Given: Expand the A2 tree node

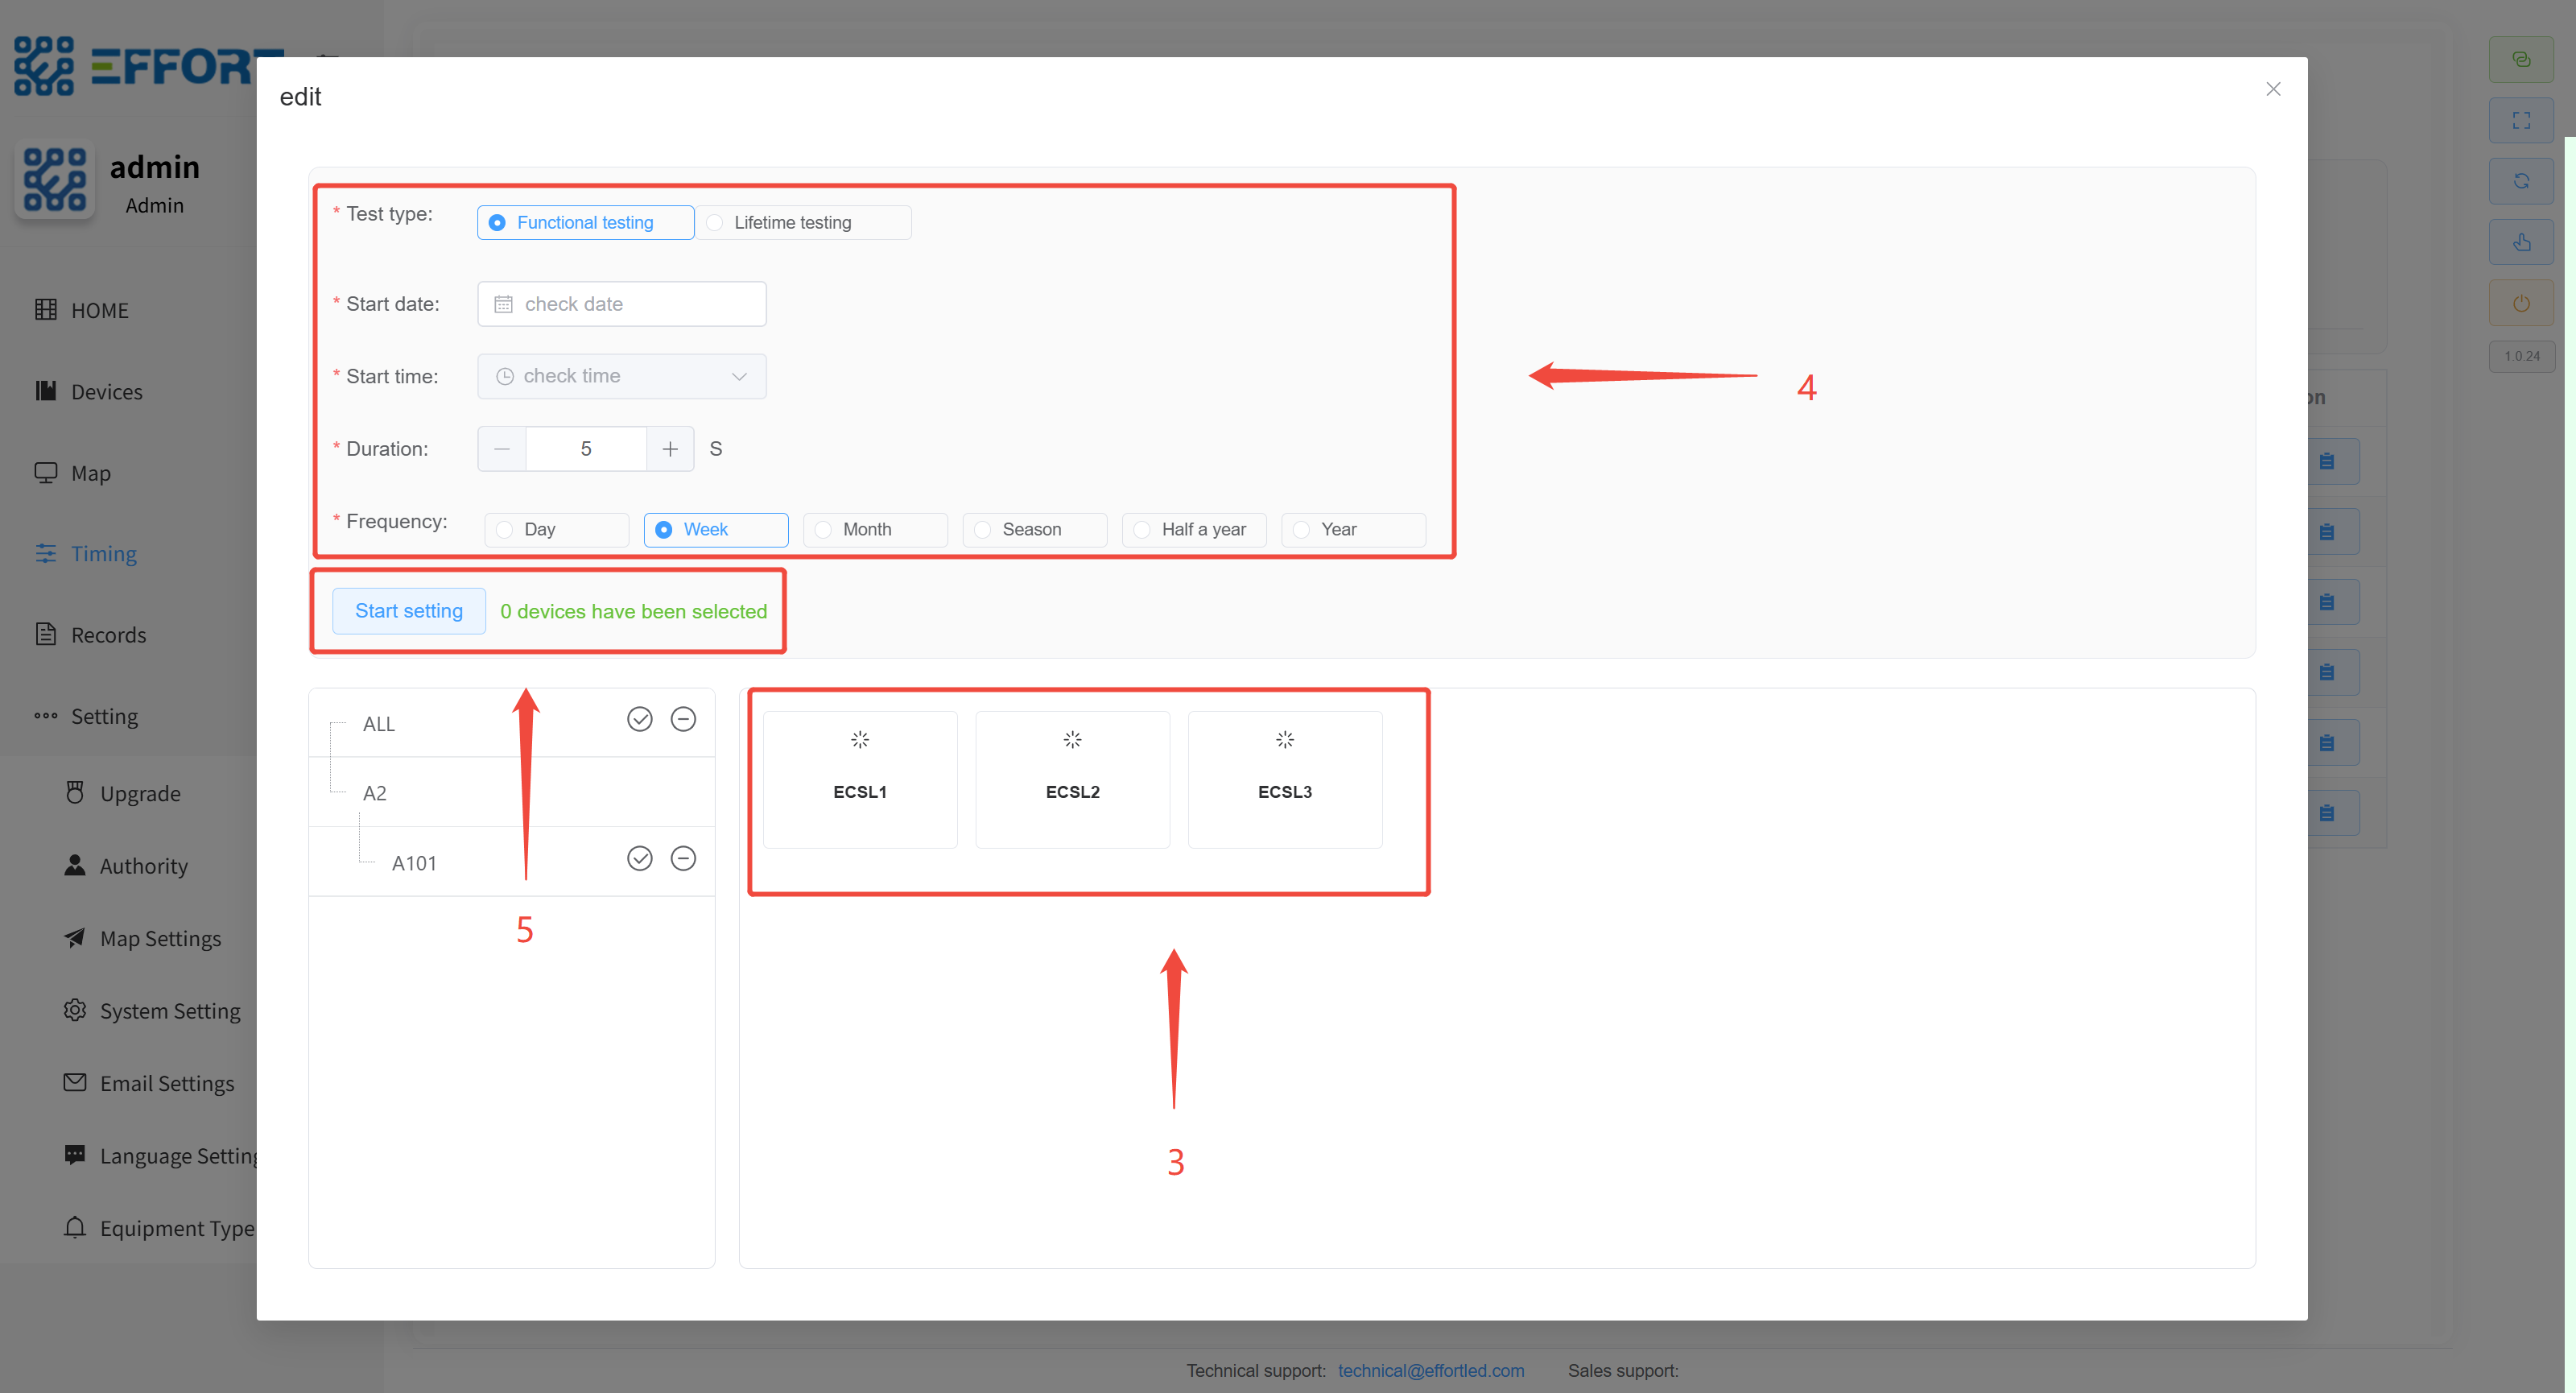Looking at the screenshot, I should [x=374, y=793].
